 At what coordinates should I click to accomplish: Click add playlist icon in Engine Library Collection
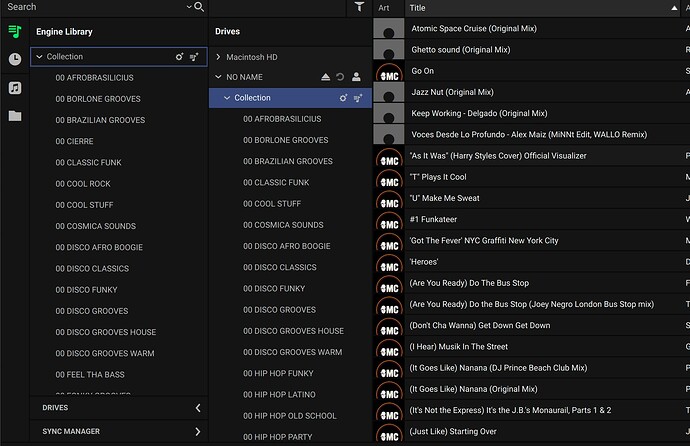pyautogui.click(x=194, y=57)
